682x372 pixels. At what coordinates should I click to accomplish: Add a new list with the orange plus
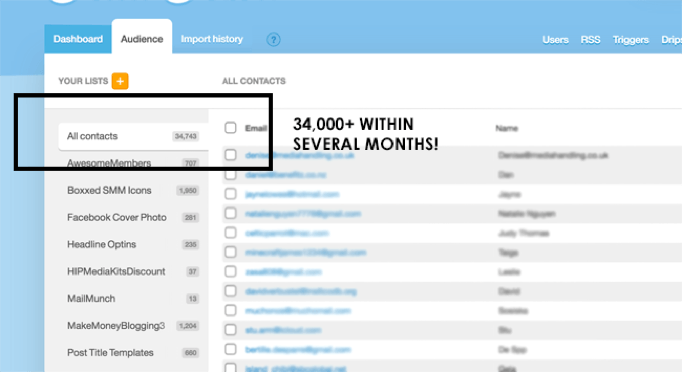click(120, 81)
